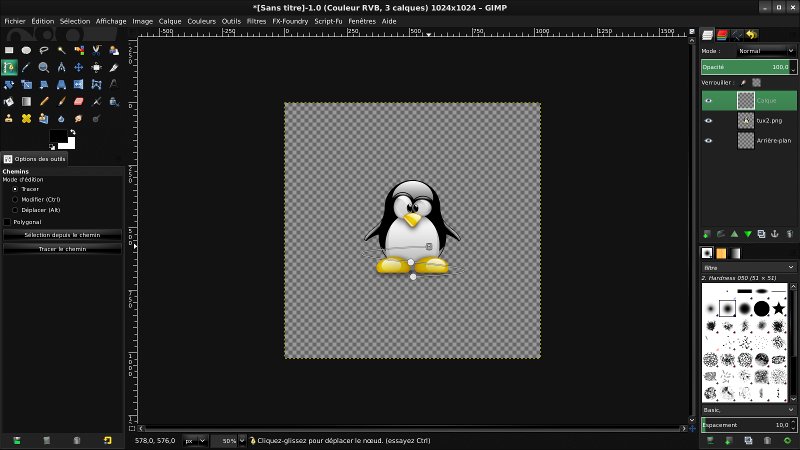Enable the Polygonal checkbox
Viewport: 800px width, 450px height.
point(7,222)
